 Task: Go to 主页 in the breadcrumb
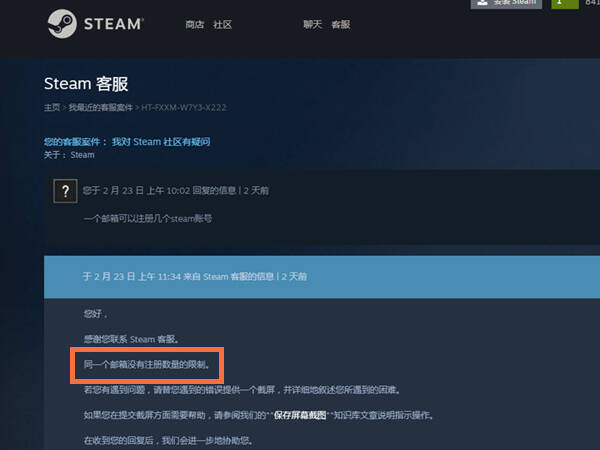pyautogui.click(x=52, y=108)
